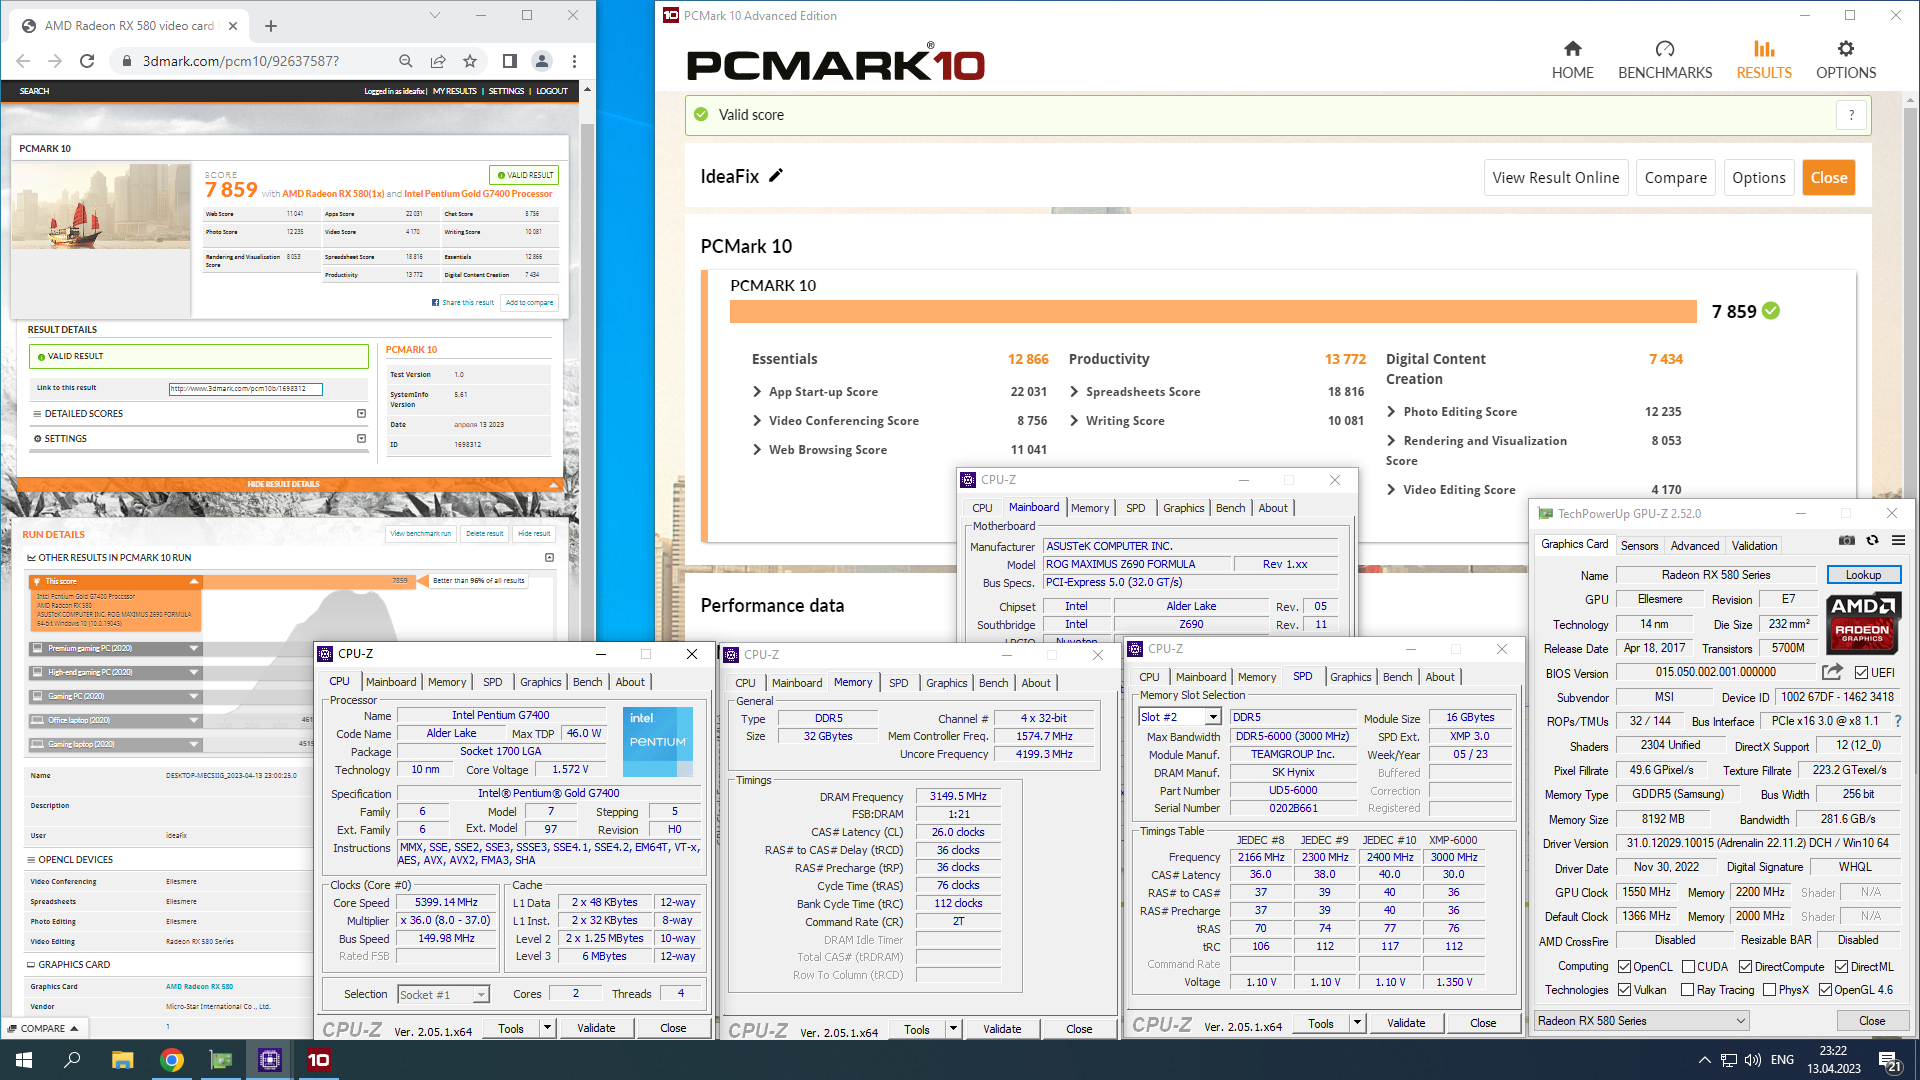Image resolution: width=1920 pixels, height=1080 pixels.
Task: Toggle DirectML checkbox
Action: [x=1841, y=967]
